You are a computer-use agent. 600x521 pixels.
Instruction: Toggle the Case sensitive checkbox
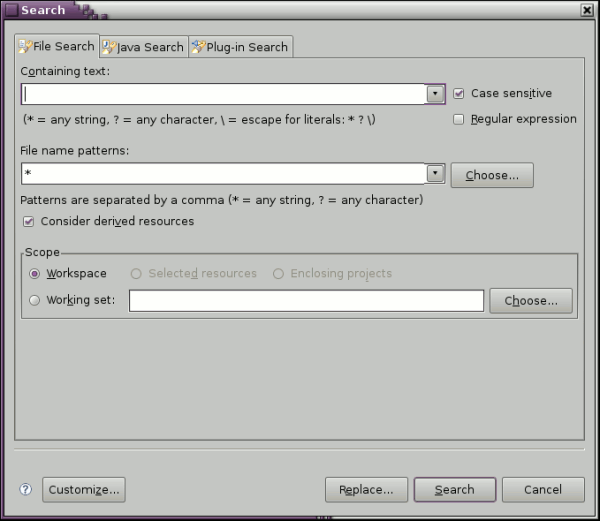tap(458, 93)
